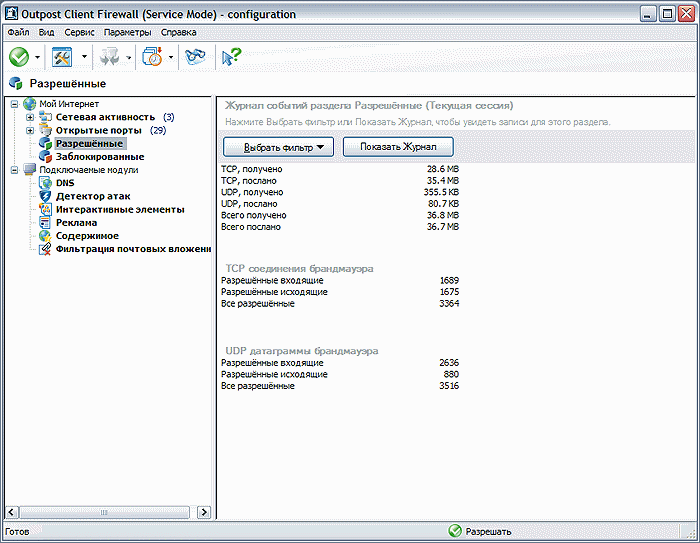The width and height of the screenshot is (700, 543).
Task: Click the settings tools toolbar icon
Action: click(62, 57)
